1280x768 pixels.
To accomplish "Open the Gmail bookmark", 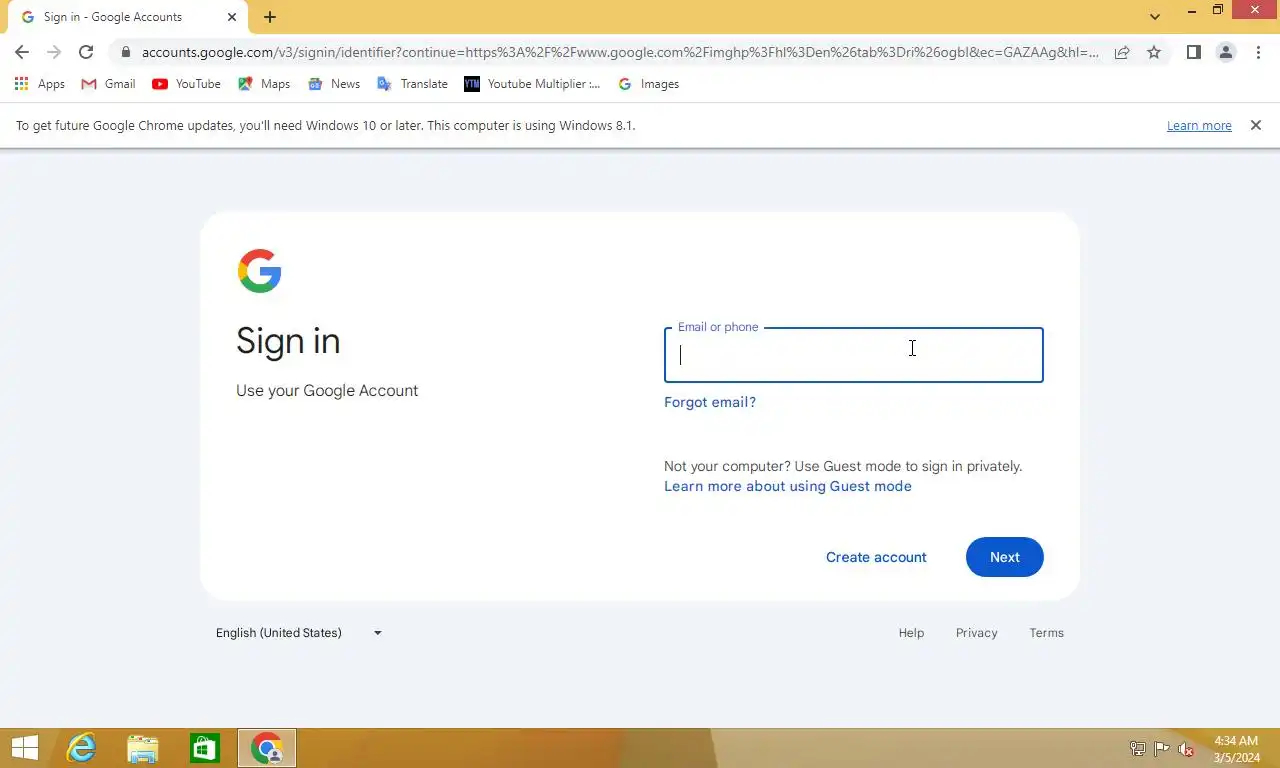I will (108, 84).
